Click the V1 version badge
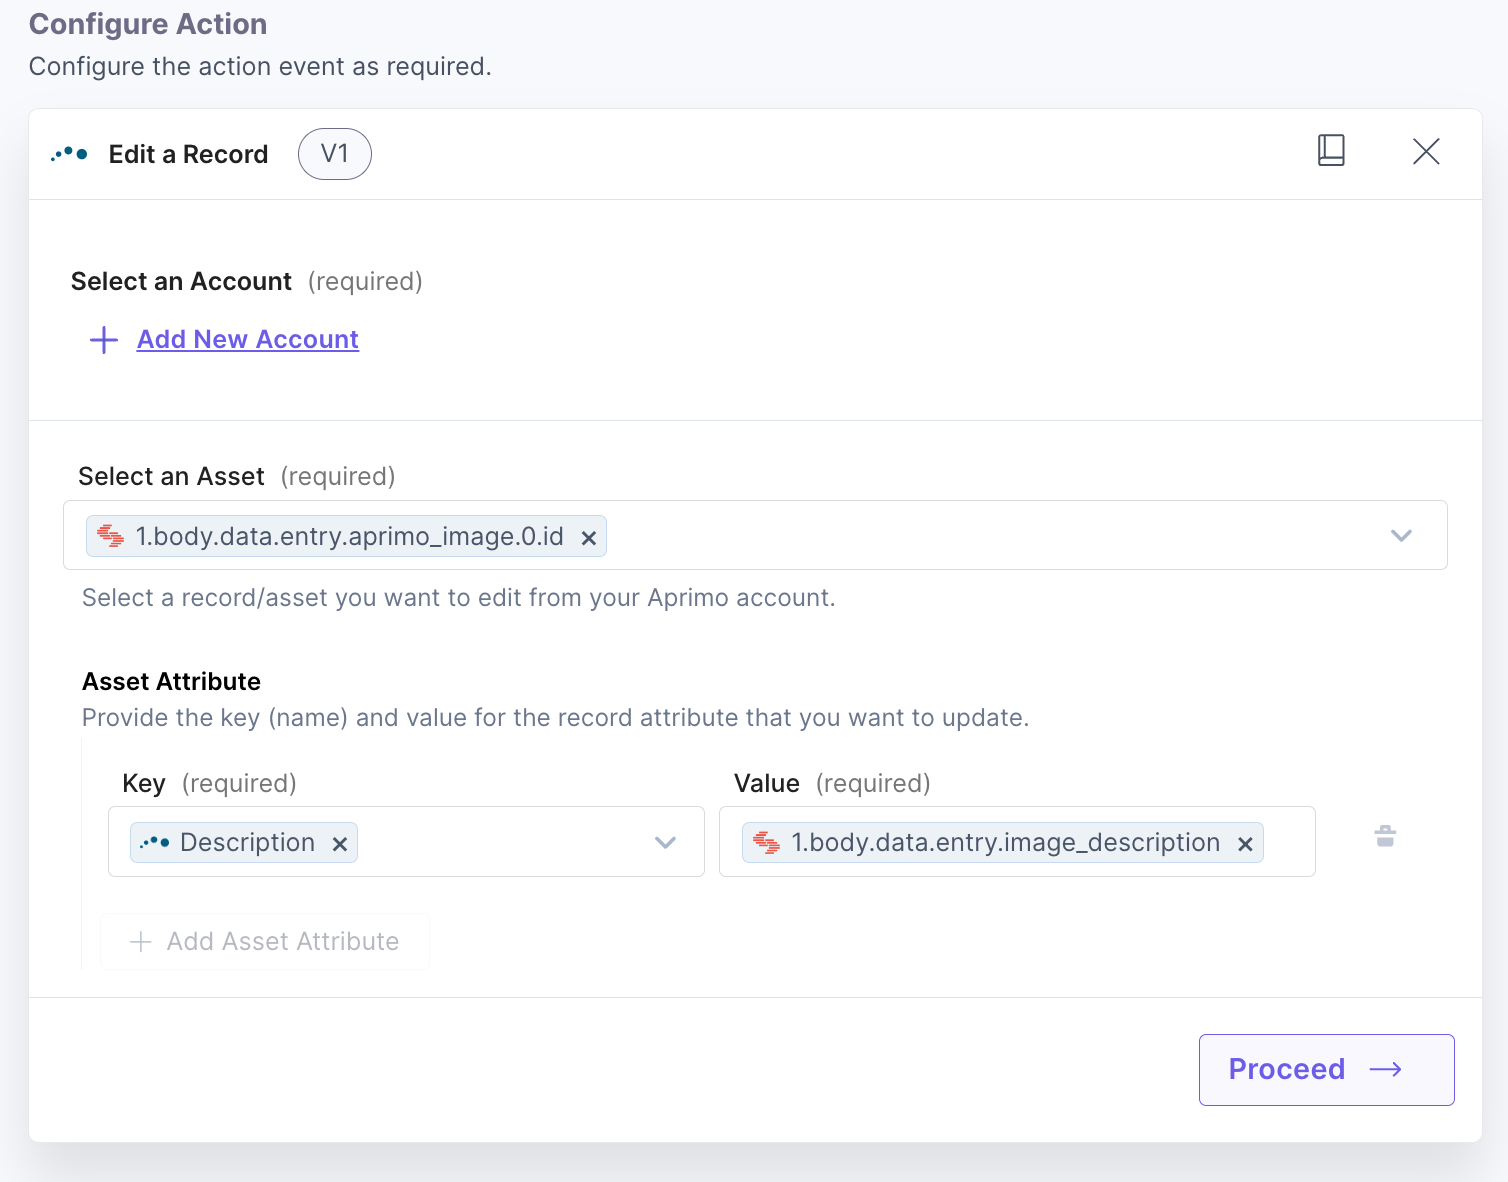This screenshot has width=1508, height=1182. tap(335, 154)
